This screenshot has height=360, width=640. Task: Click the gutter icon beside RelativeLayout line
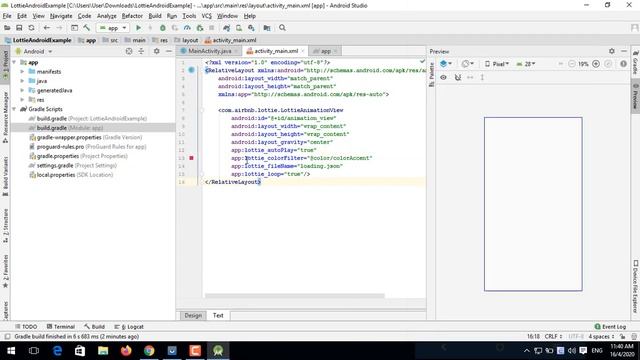pyautogui.click(x=191, y=70)
